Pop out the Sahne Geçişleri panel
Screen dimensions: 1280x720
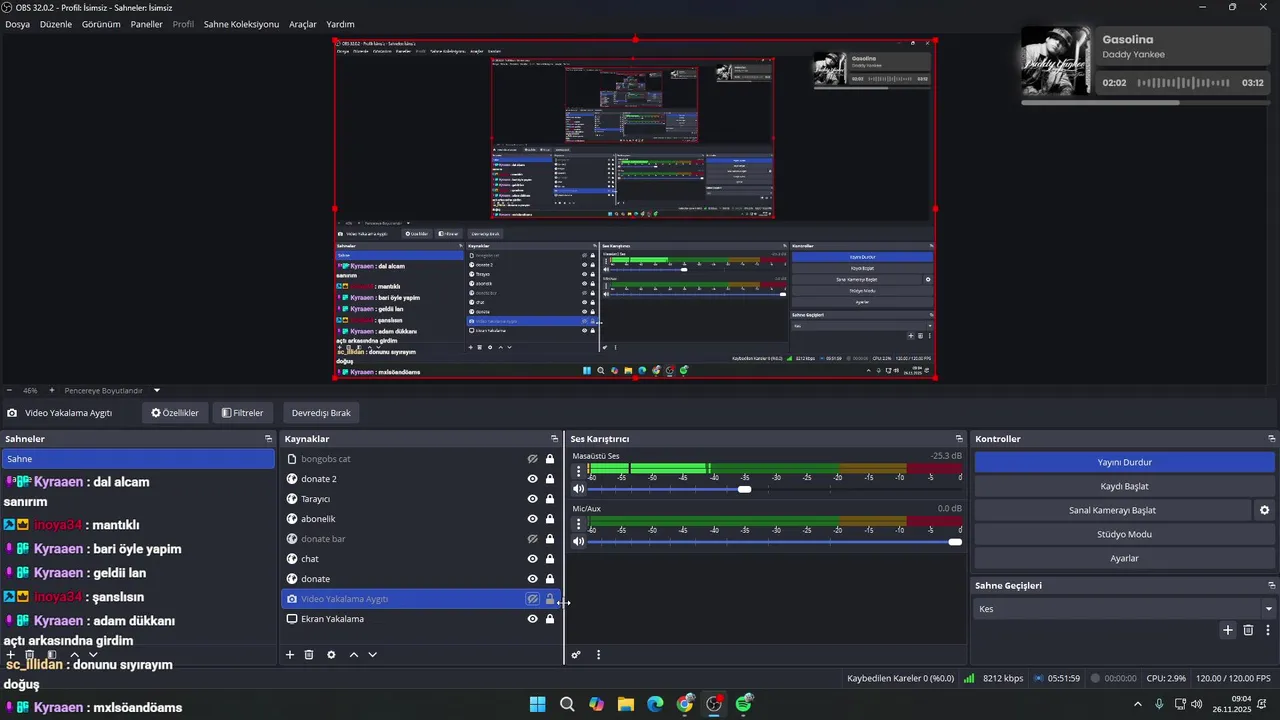(1272, 585)
